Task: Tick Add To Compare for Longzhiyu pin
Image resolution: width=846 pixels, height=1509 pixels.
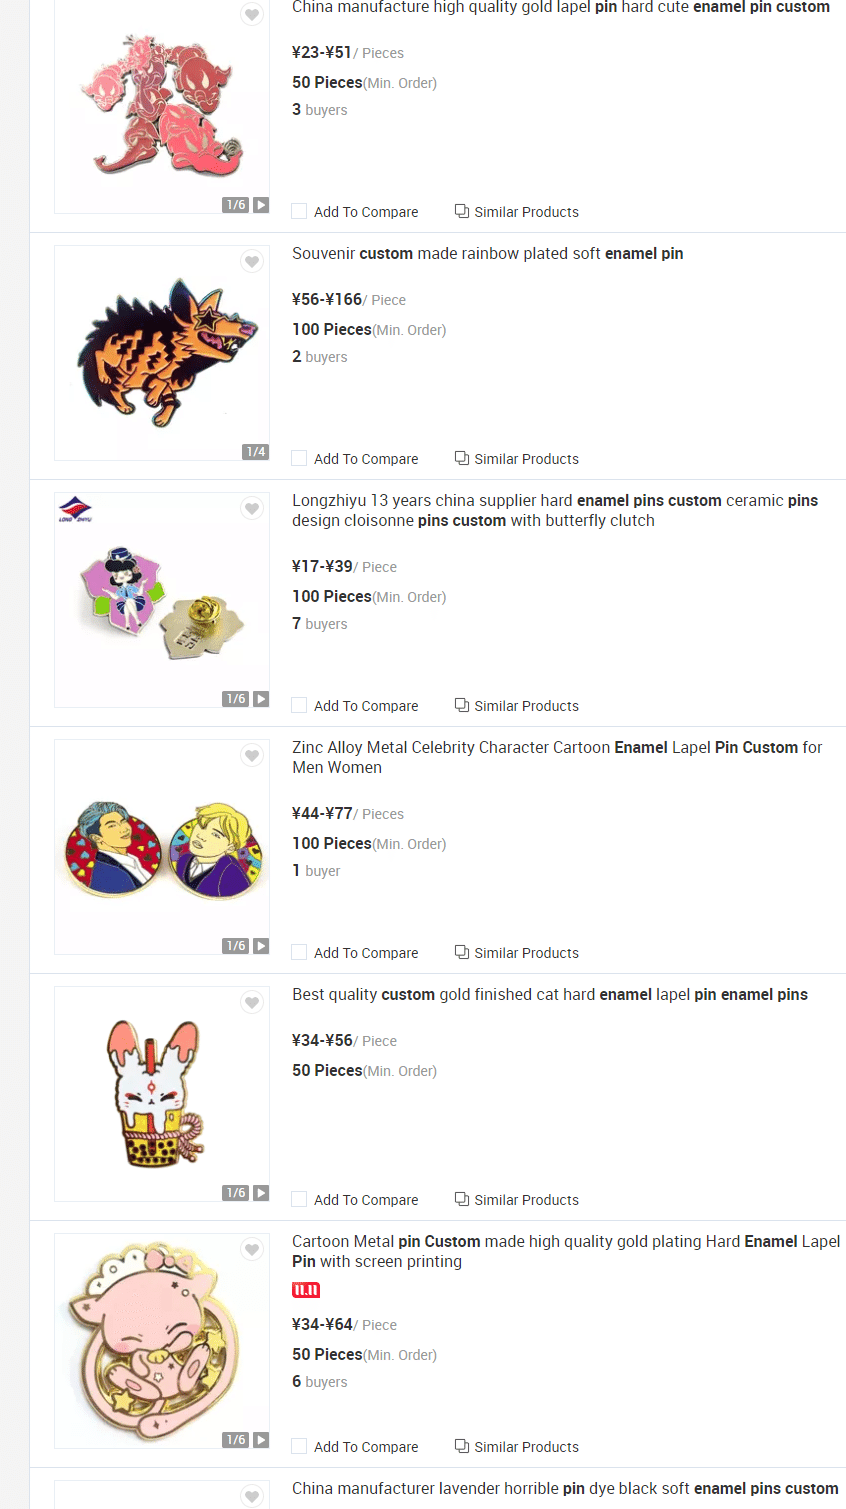Action: click(299, 706)
